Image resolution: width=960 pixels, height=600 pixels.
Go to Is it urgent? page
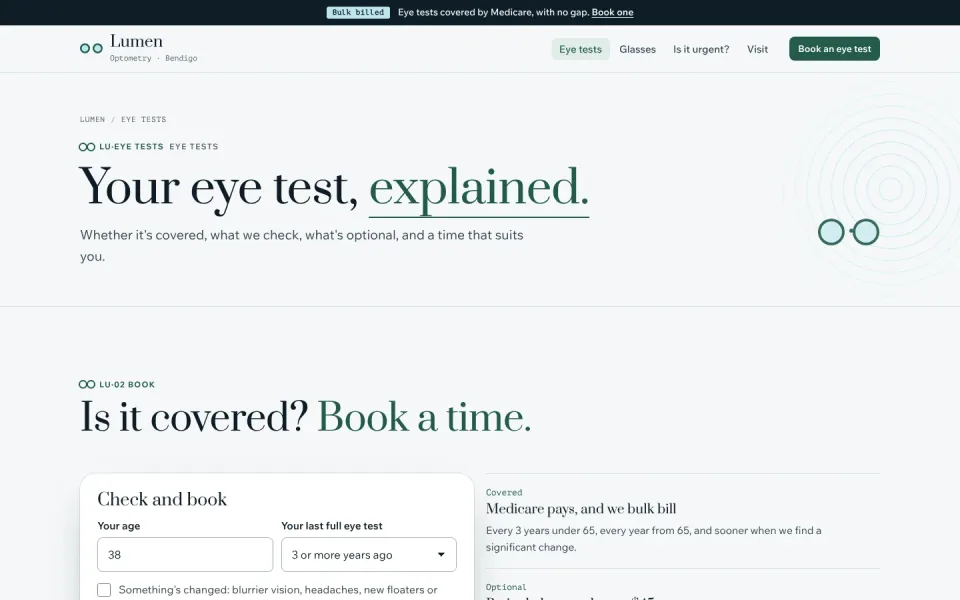tap(701, 49)
